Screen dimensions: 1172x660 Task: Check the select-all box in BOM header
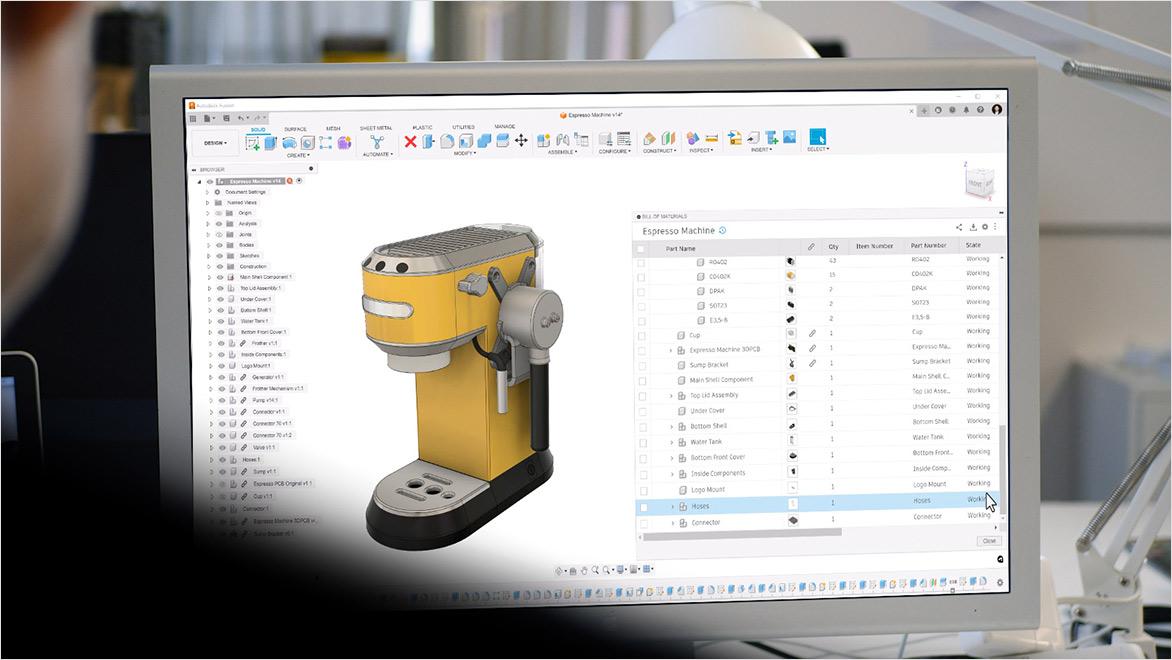click(x=641, y=248)
